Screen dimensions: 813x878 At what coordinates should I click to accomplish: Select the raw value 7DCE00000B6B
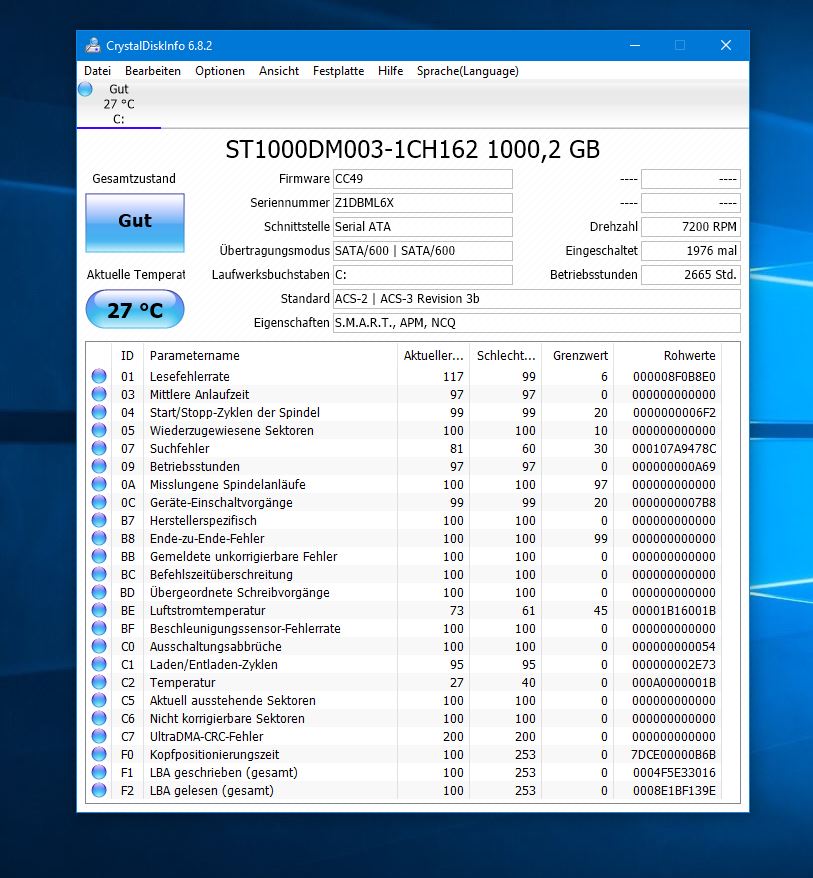coord(674,755)
